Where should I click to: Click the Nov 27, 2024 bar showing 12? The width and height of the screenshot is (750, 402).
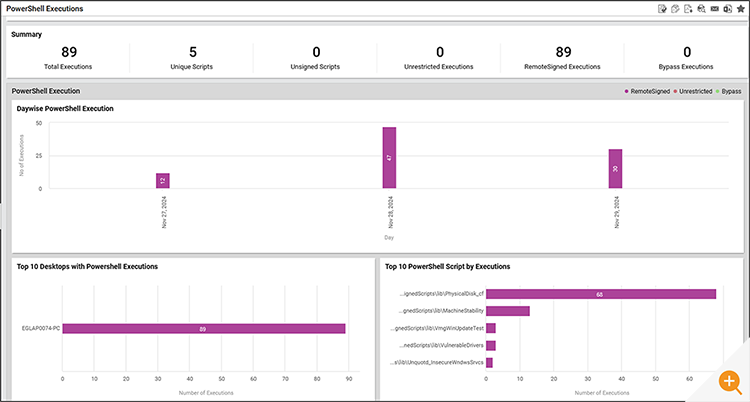(162, 180)
